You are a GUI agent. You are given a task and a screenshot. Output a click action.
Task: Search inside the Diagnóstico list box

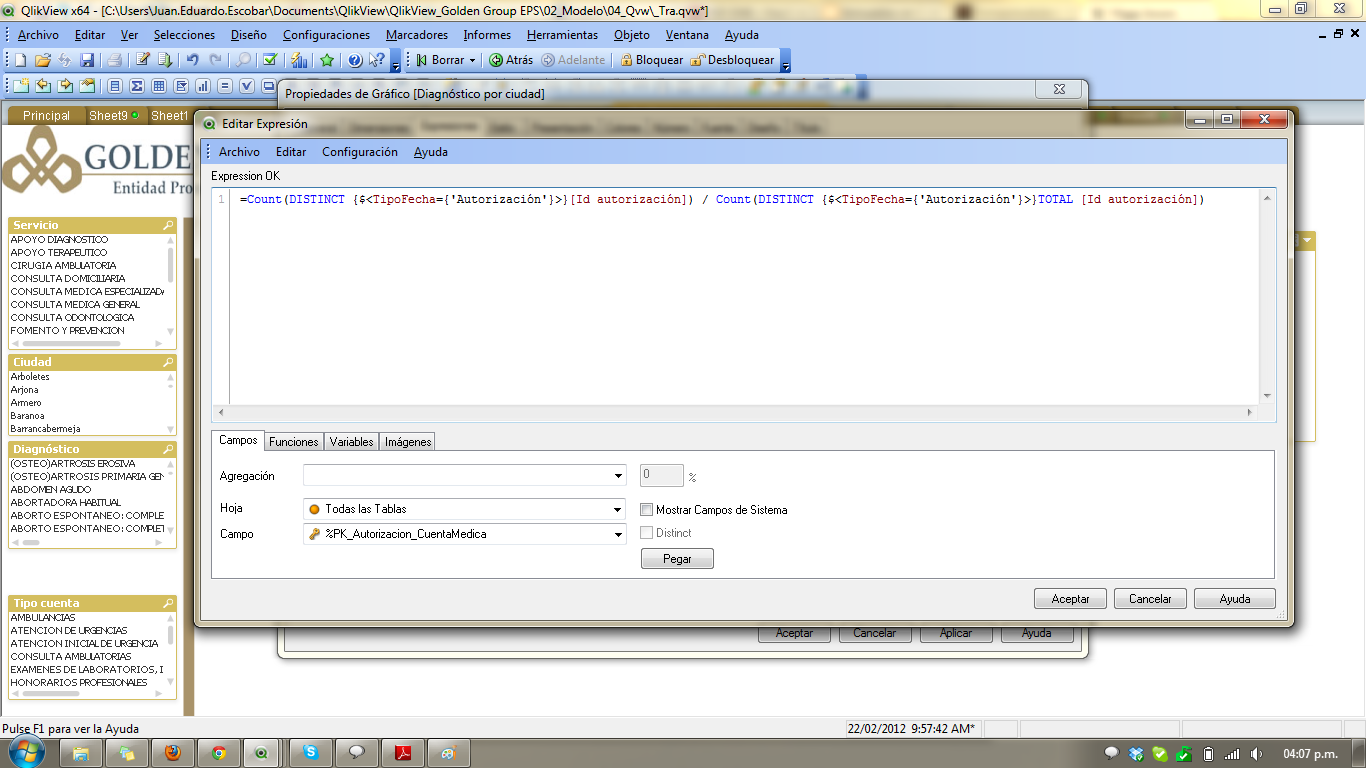click(x=169, y=449)
